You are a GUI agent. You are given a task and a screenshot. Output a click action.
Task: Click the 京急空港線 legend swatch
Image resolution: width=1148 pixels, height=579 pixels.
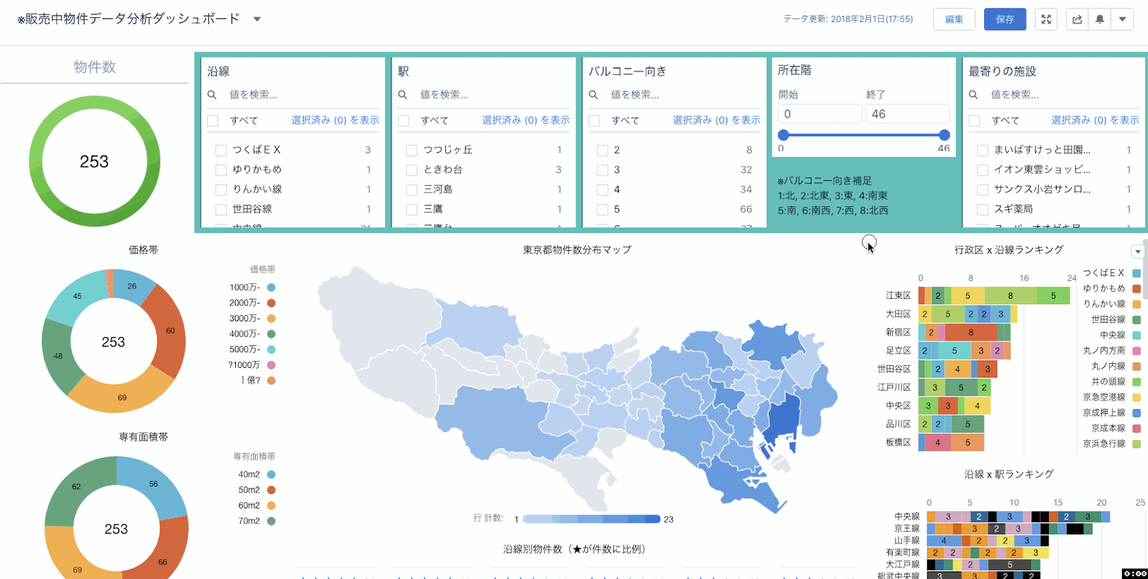[x=1137, y=397]
